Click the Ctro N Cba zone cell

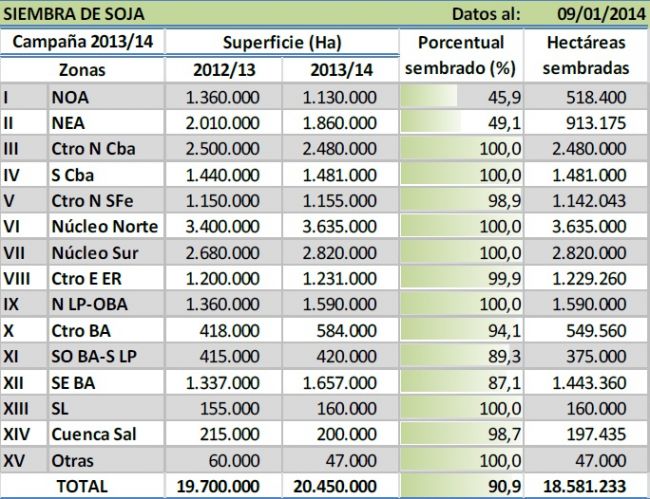pyautogui.click(x=105, y=148)
